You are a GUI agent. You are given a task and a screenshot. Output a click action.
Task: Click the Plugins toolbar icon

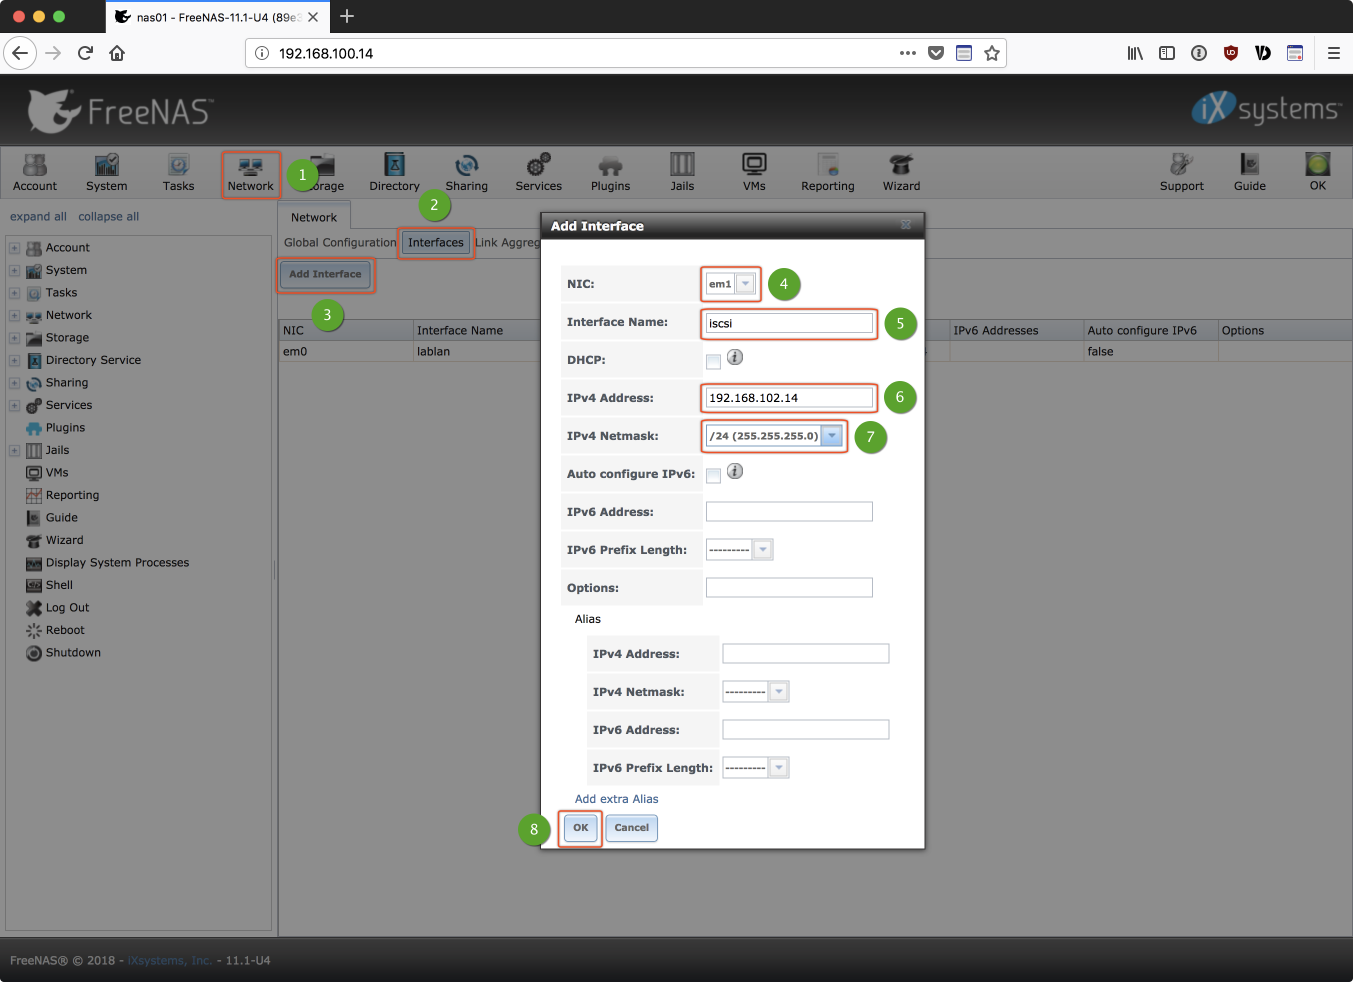coord(610,171)
